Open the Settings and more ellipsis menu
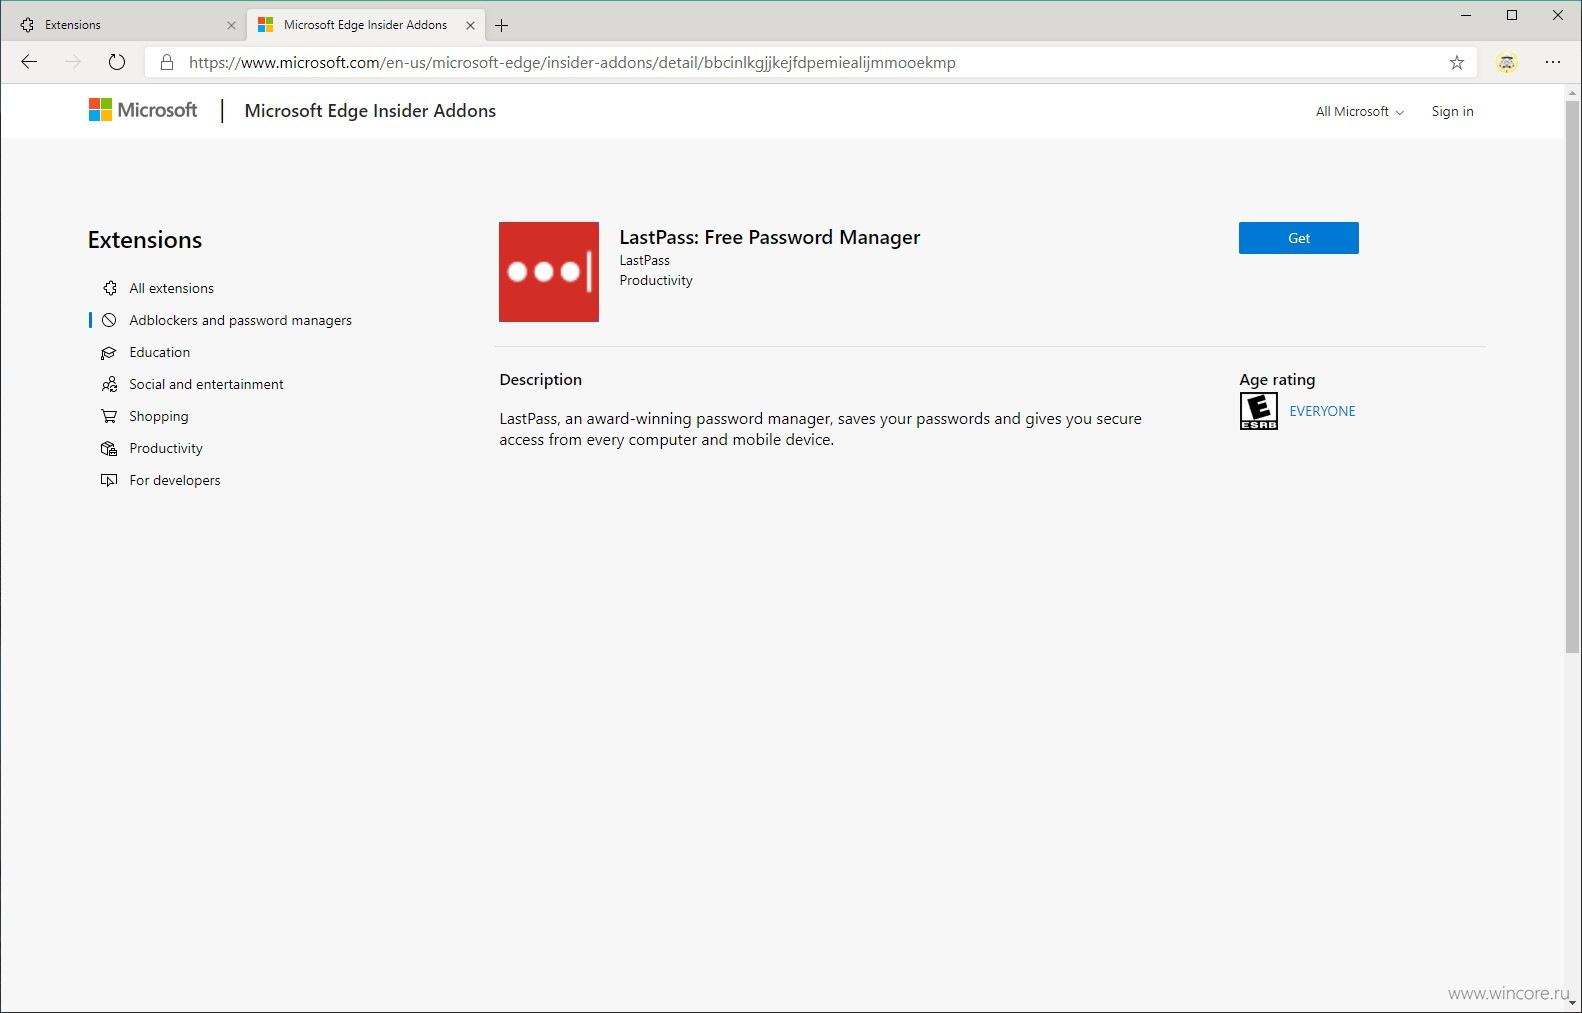 point(1553,62)
